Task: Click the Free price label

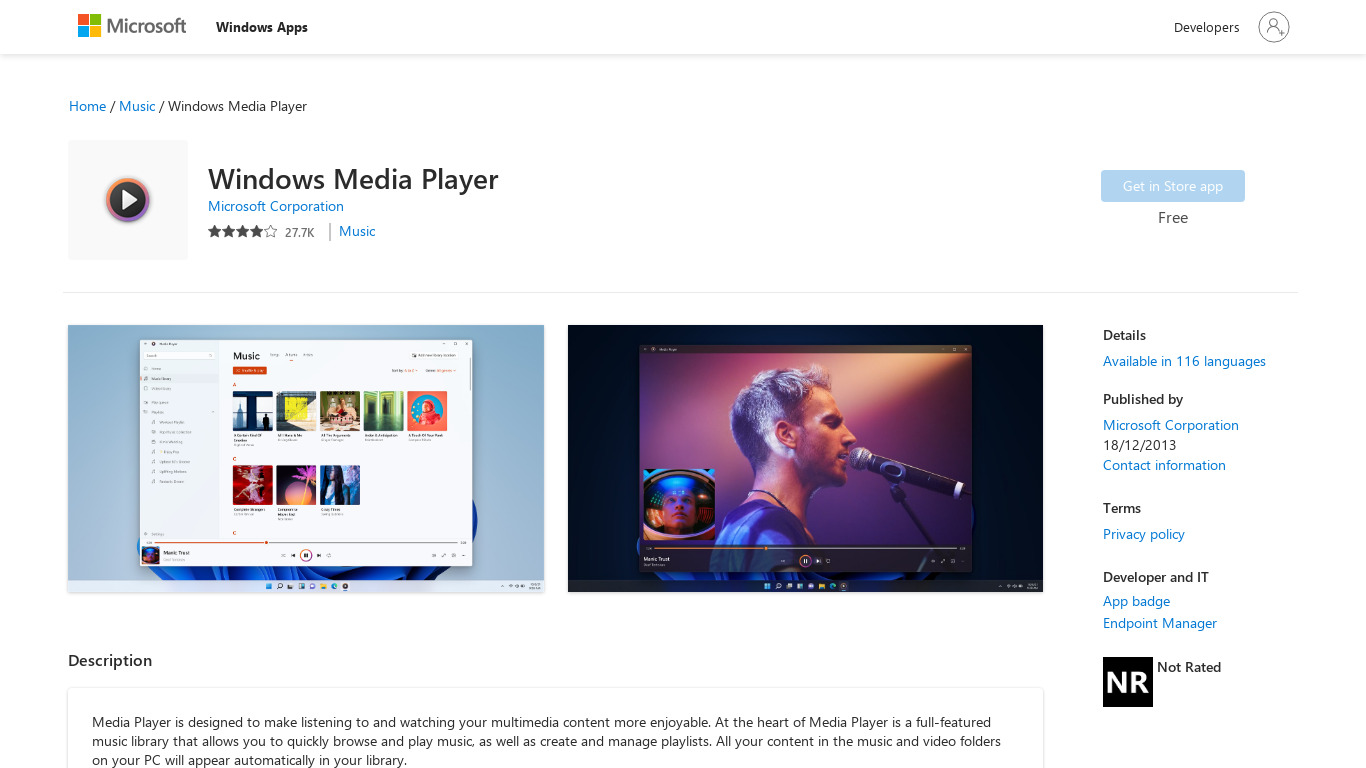Action: tap(1173, 217)
